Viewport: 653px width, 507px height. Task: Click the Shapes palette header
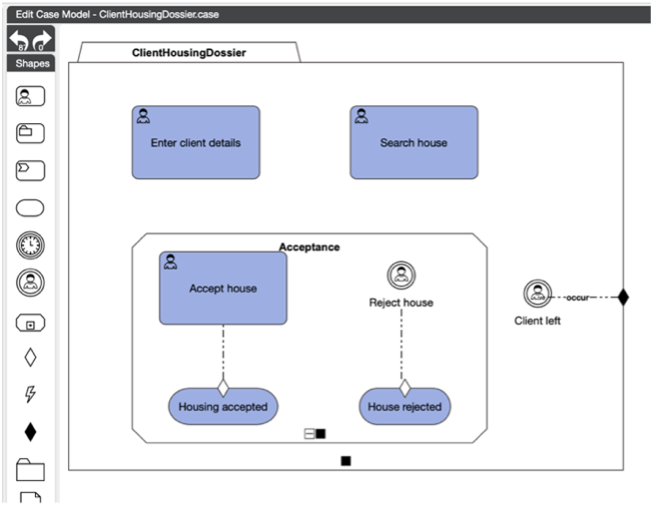click(x=31, y=64)
